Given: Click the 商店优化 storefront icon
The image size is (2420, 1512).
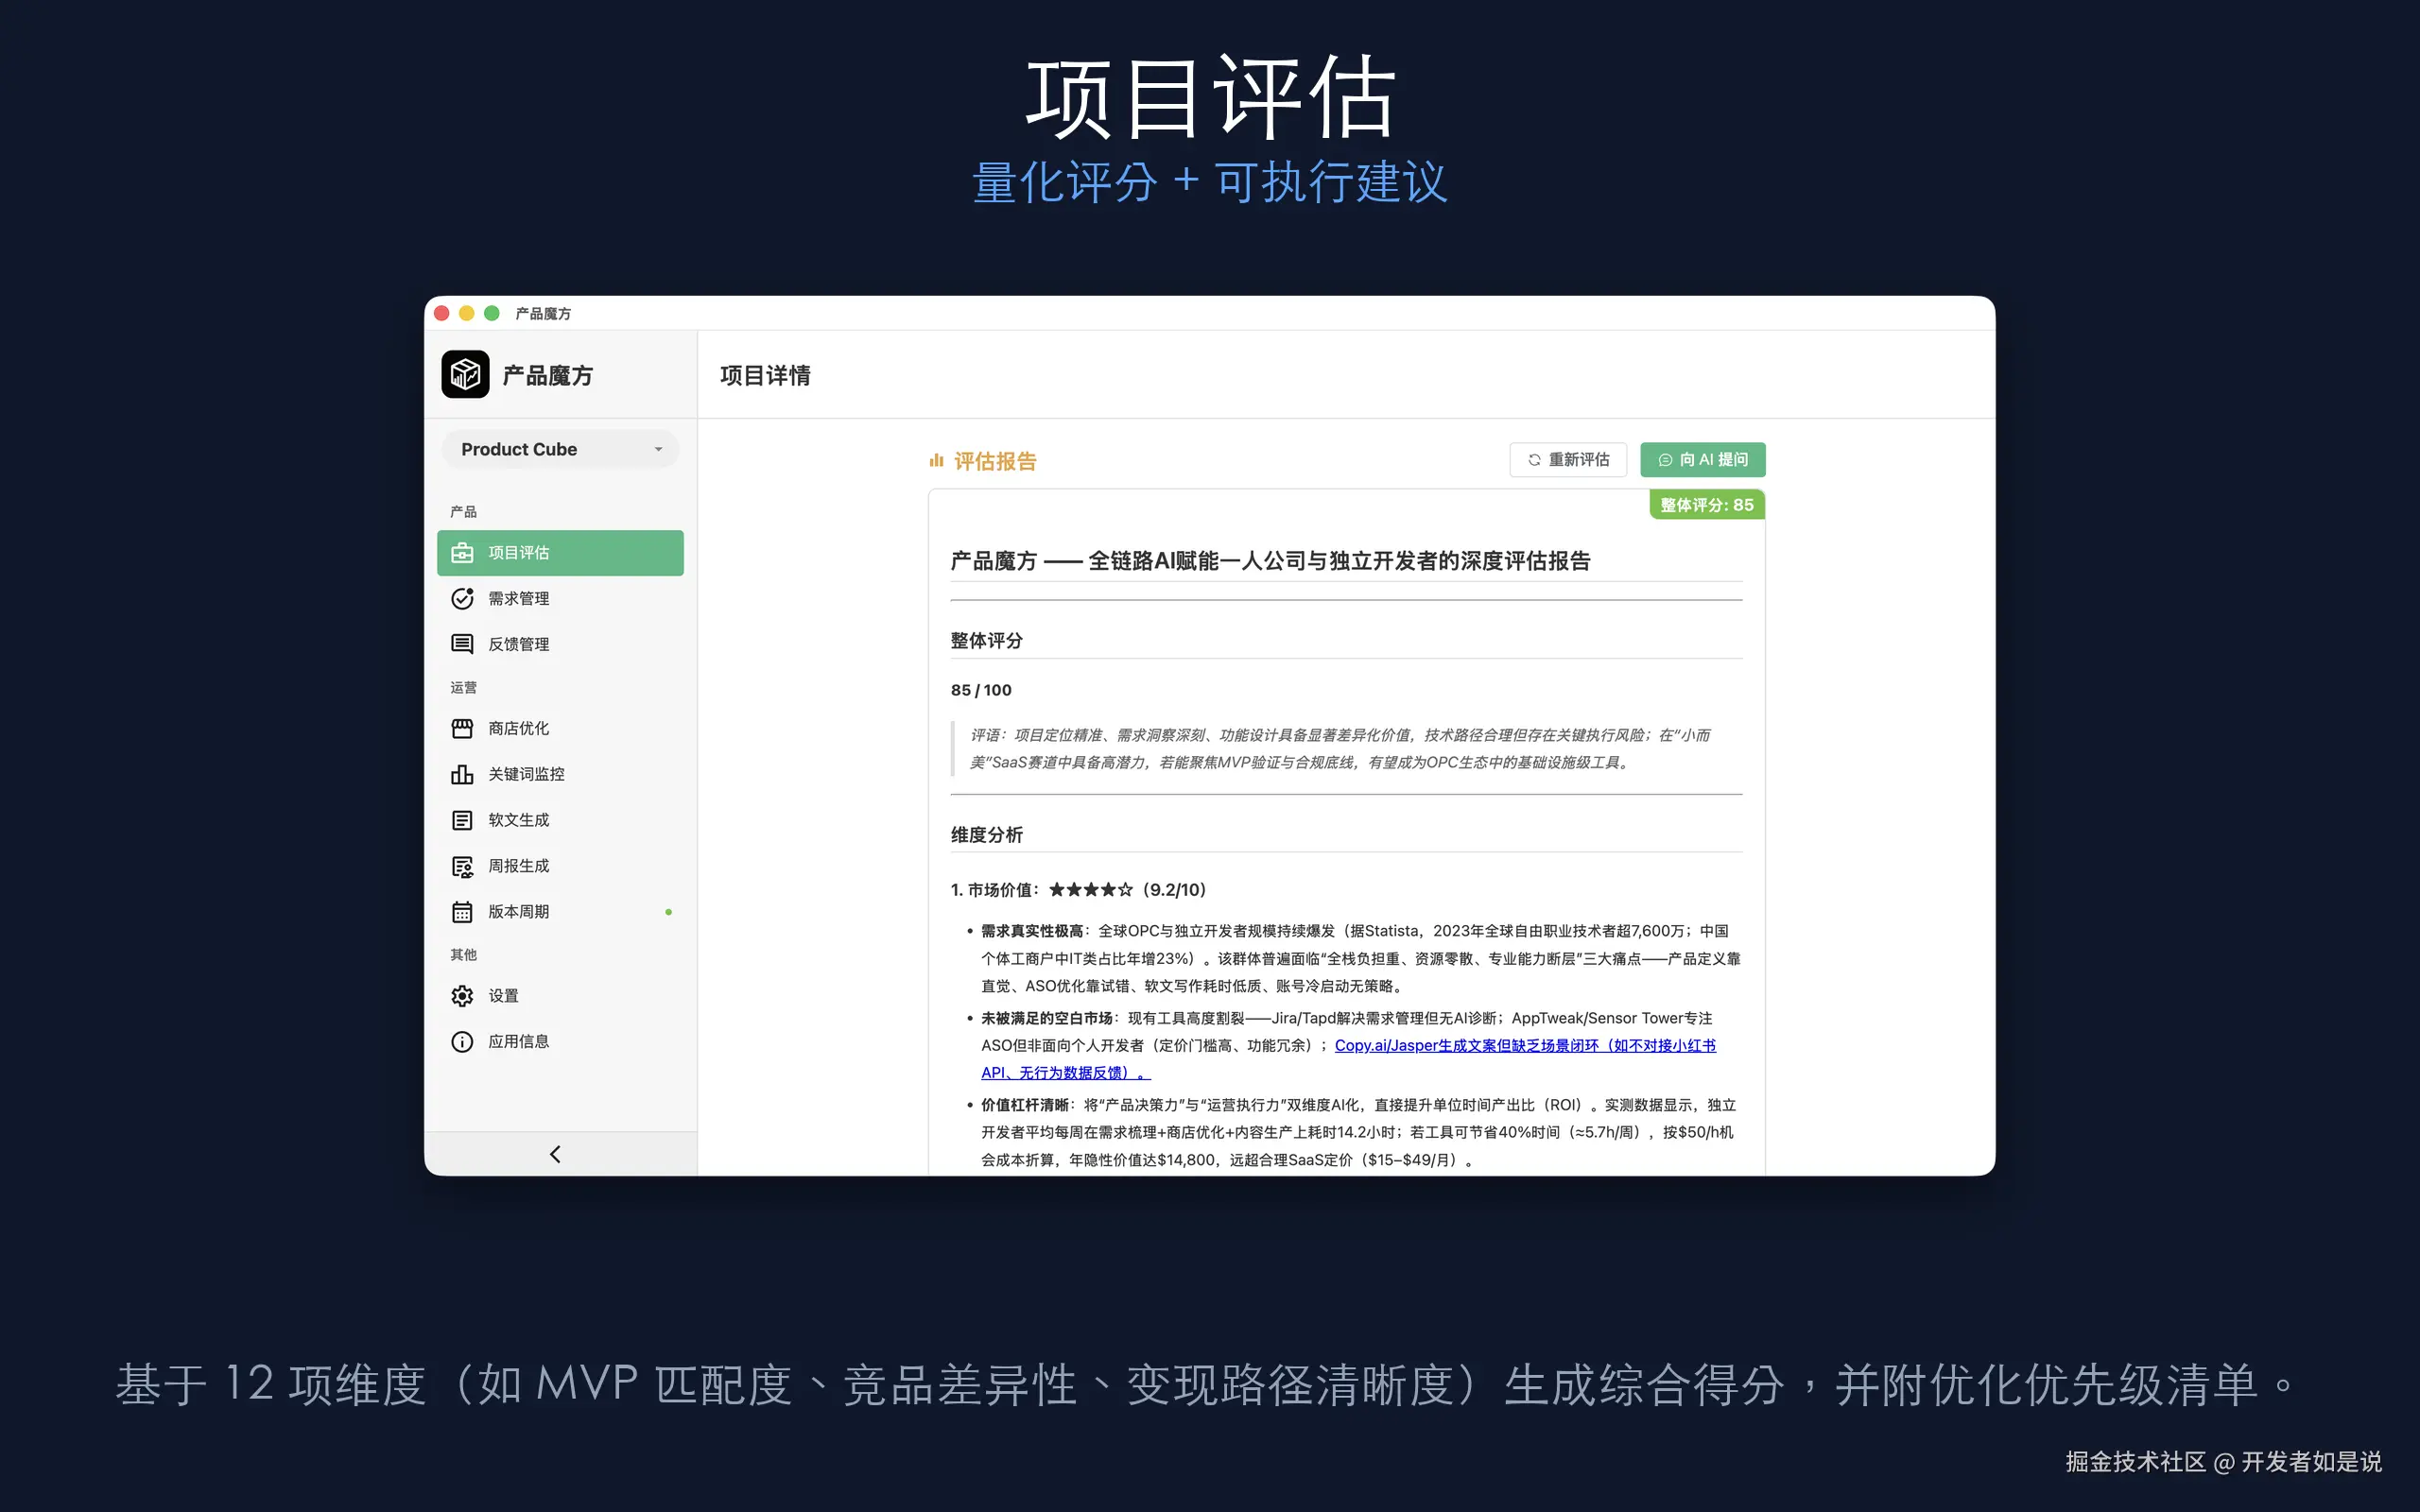Looking at the screenshot, I should (462, 728).
